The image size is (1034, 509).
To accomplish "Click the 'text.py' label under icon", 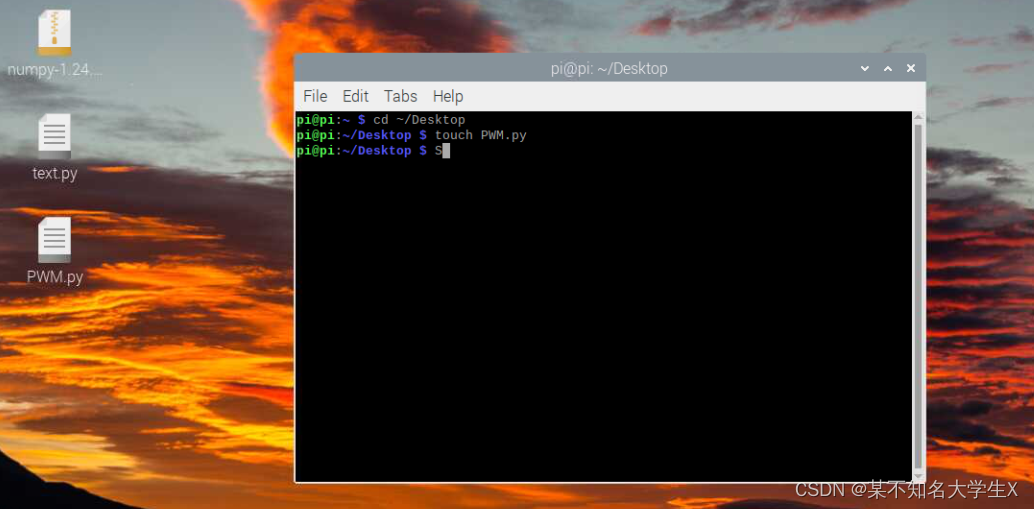I will 55,173.
